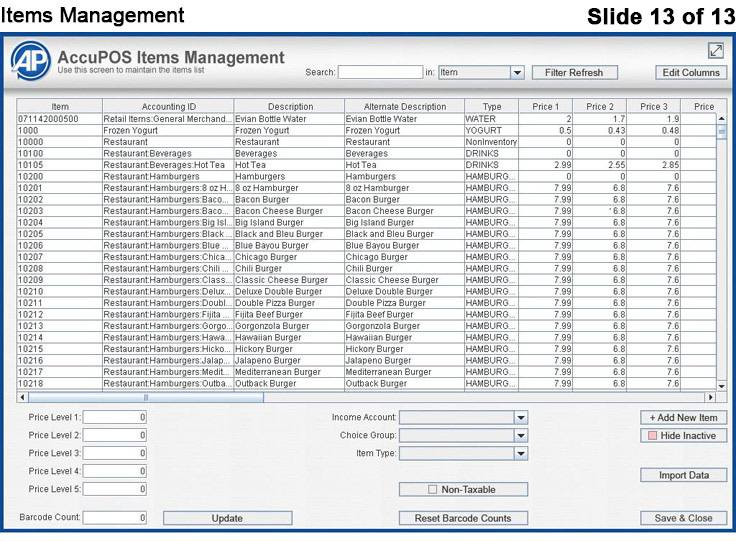Select the Frozen Yogurt description cell
Viewport: 736px width, 541px height.
(x=289, y=130)
